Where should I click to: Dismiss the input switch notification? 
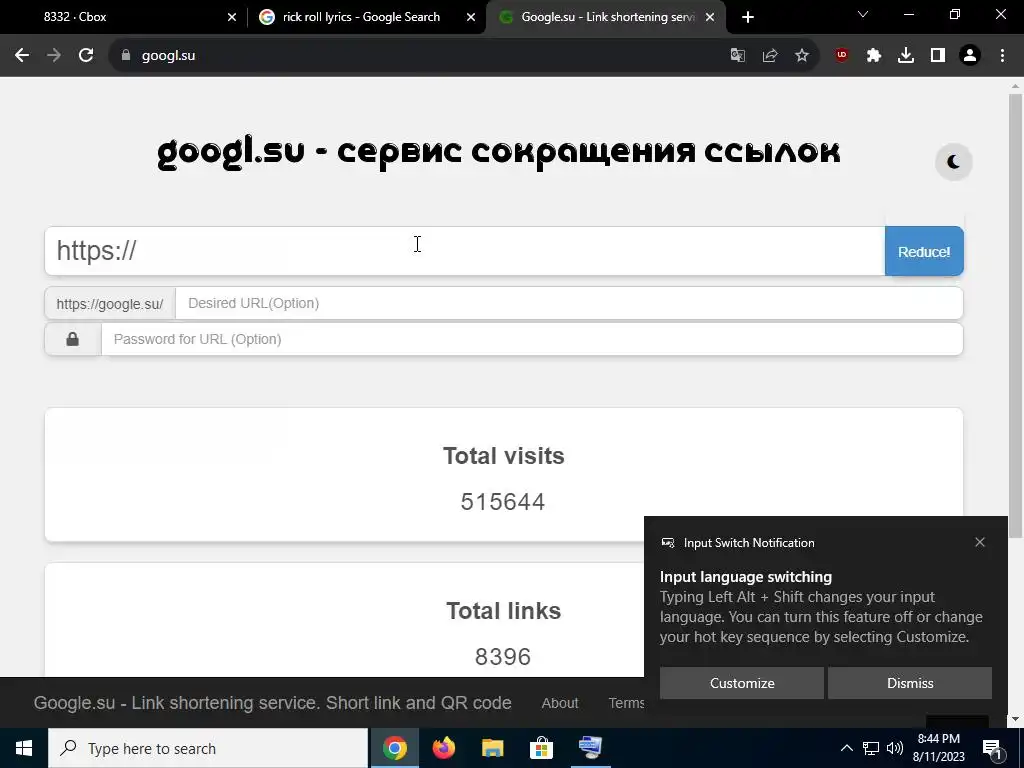(x=910, y=683)
